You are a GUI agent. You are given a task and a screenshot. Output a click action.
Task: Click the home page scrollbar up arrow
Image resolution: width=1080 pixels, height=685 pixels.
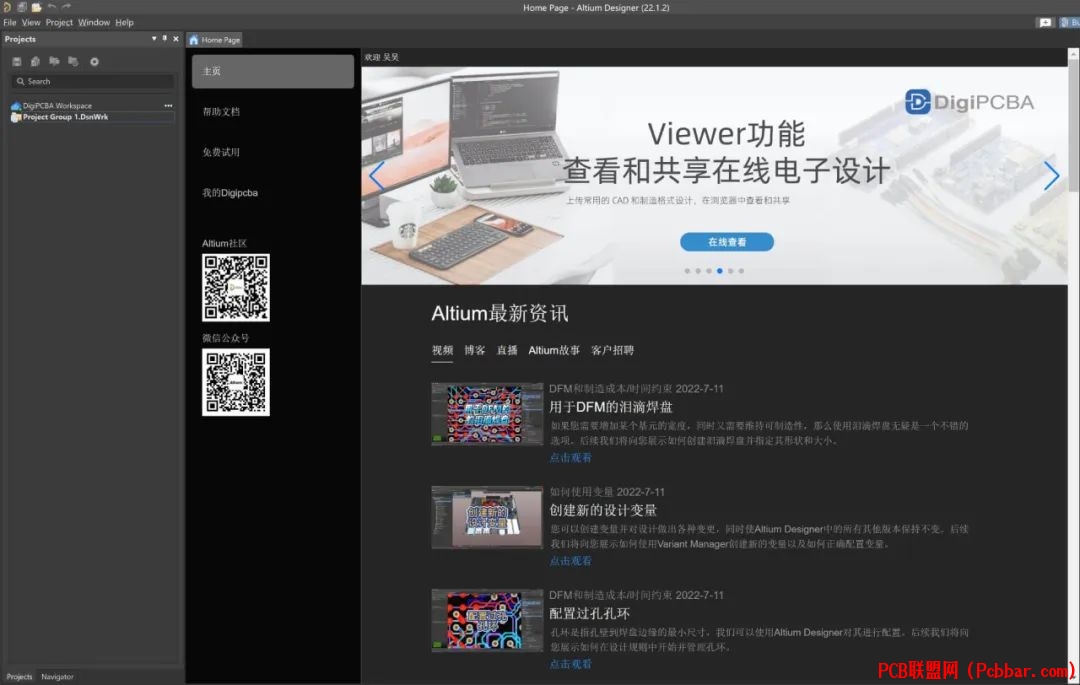tap(1074, 53)
